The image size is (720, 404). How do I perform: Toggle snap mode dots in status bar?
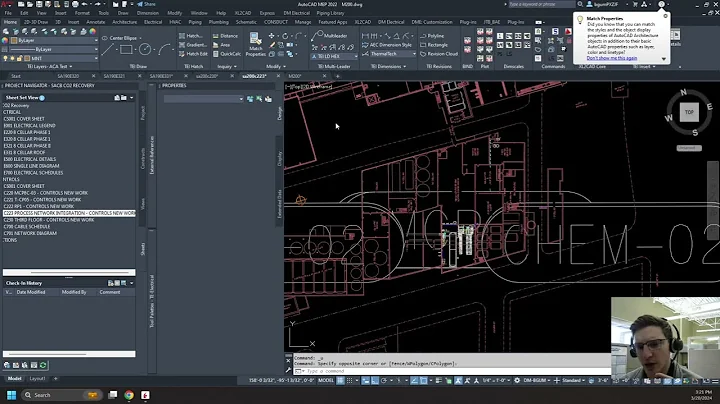click(x=349, y=380)
